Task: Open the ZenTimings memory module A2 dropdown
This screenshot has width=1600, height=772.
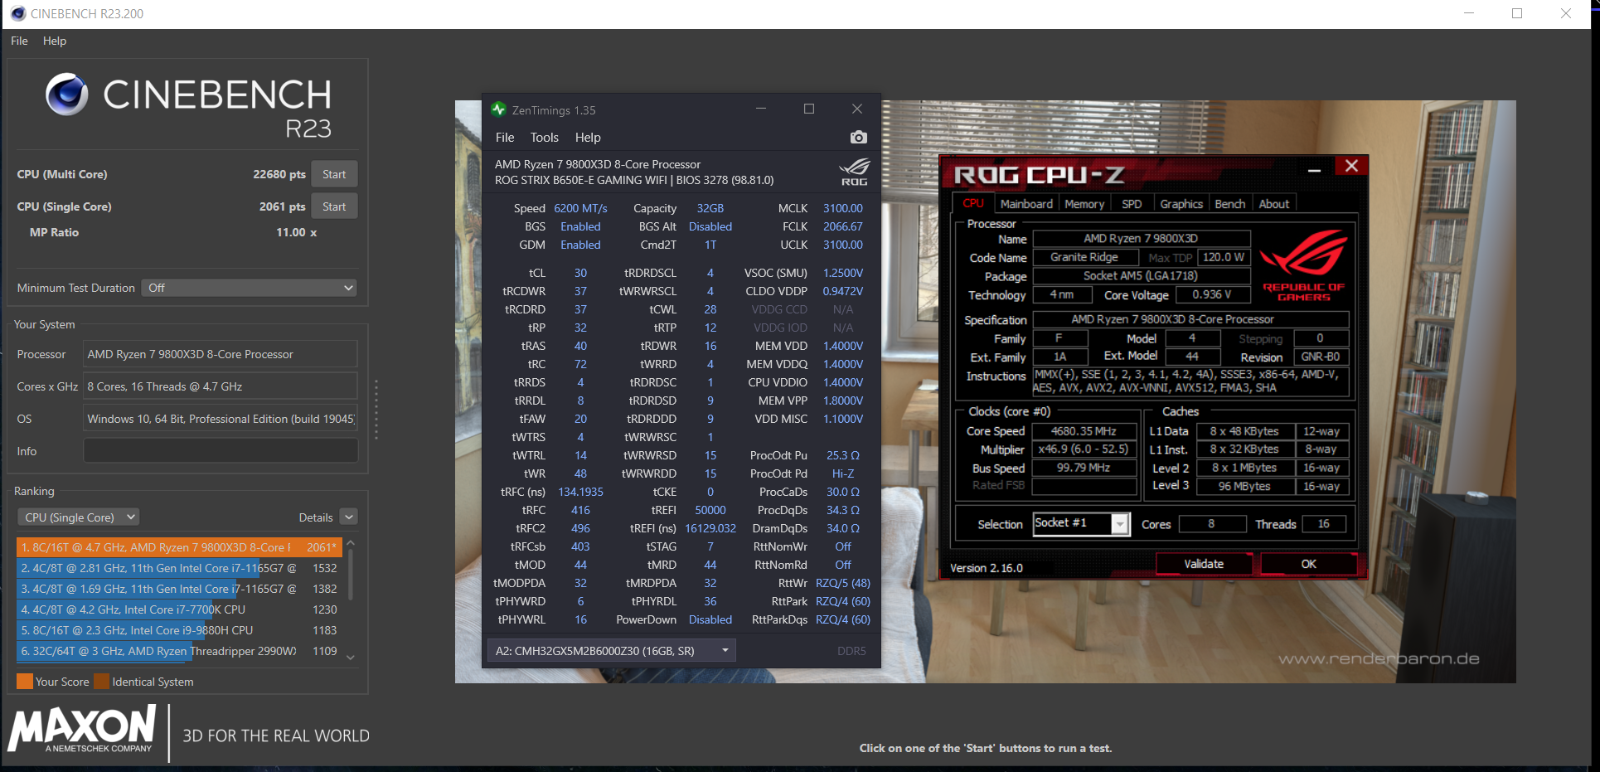Action: pyautogui.click(x=611, y=651)
